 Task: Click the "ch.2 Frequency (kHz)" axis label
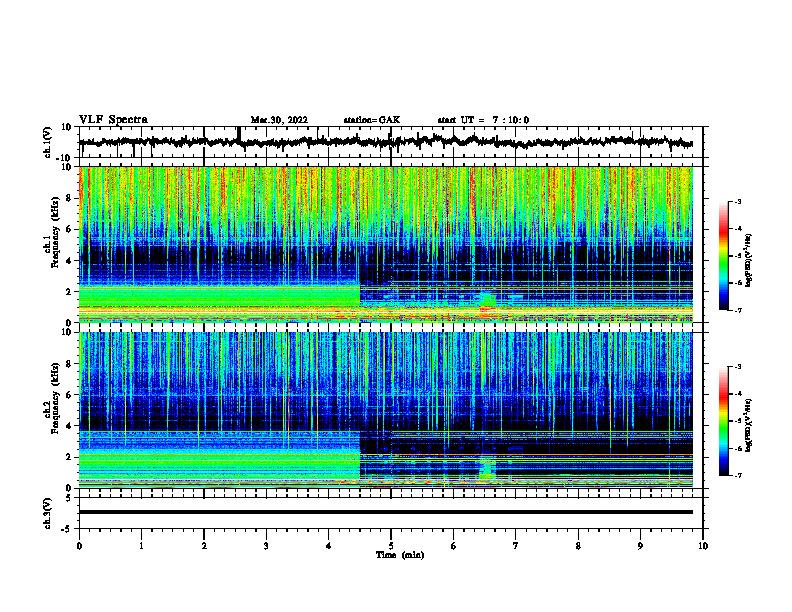pyautogui.click(x=51, y=398)
